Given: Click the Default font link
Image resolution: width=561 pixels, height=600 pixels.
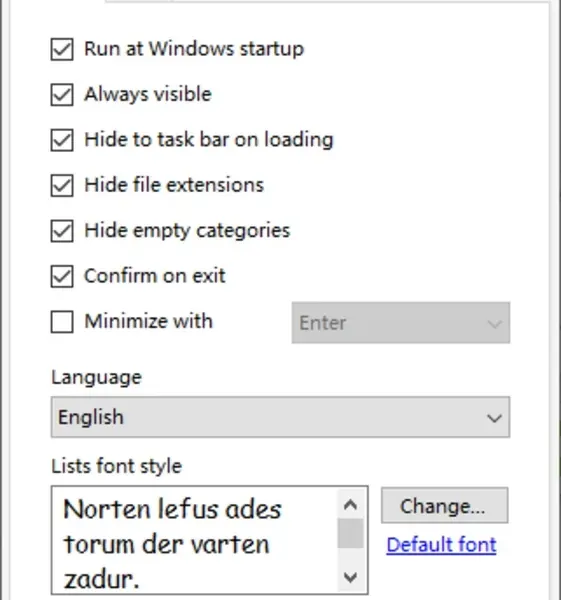Looking at the screenshot, I should pyautogui.click(x=442, y=545).
